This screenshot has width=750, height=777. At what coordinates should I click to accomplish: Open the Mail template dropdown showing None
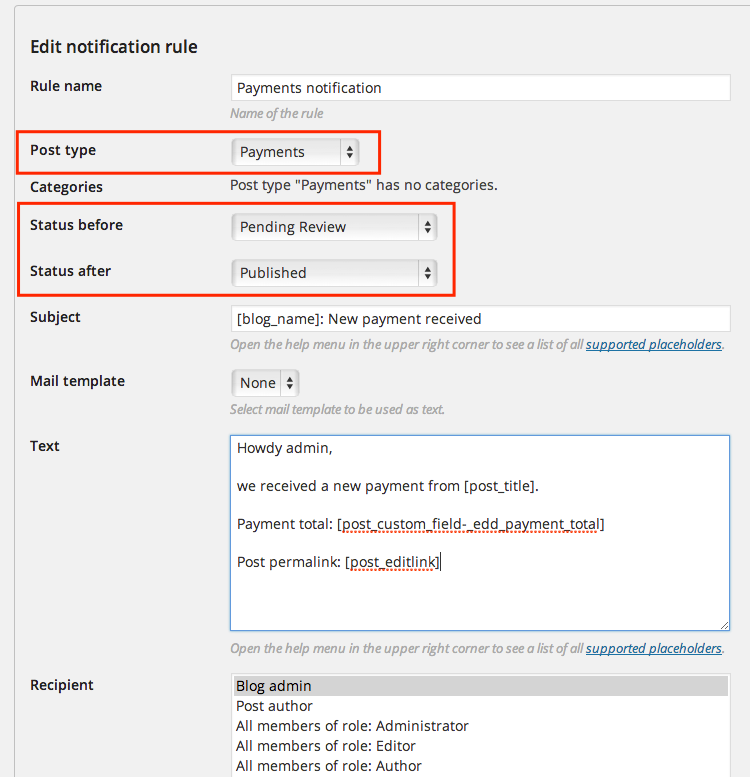point(266,383)
